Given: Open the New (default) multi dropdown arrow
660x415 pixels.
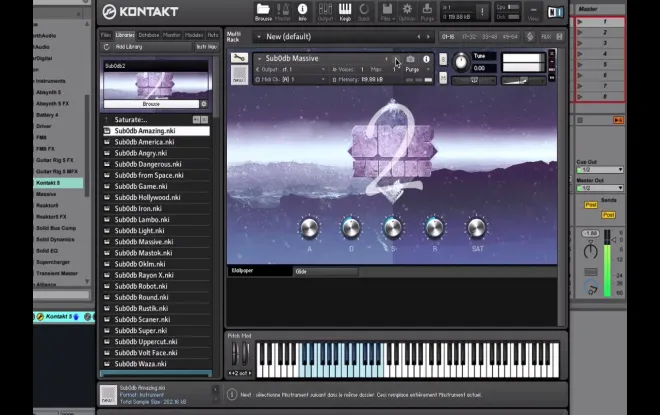Looking at the screenshot, I should [258, 37].
